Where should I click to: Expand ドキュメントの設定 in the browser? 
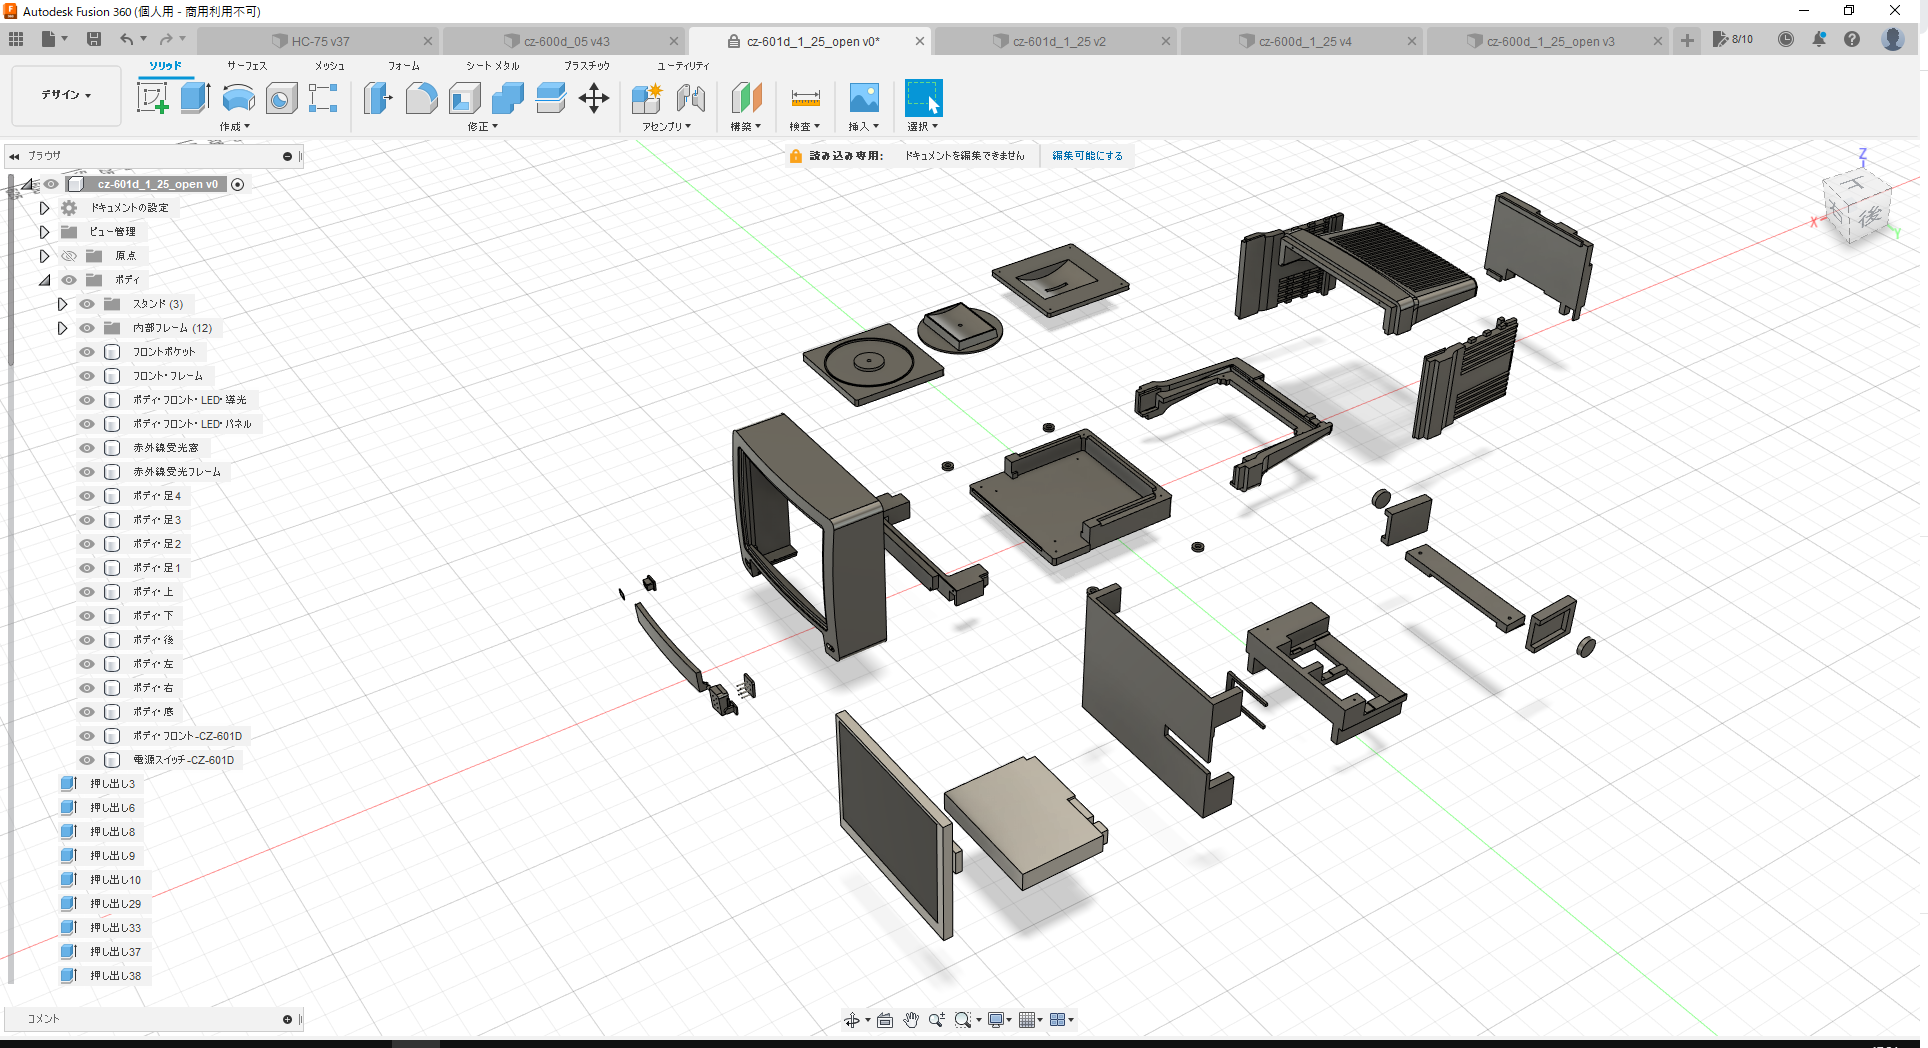[44, 208]
